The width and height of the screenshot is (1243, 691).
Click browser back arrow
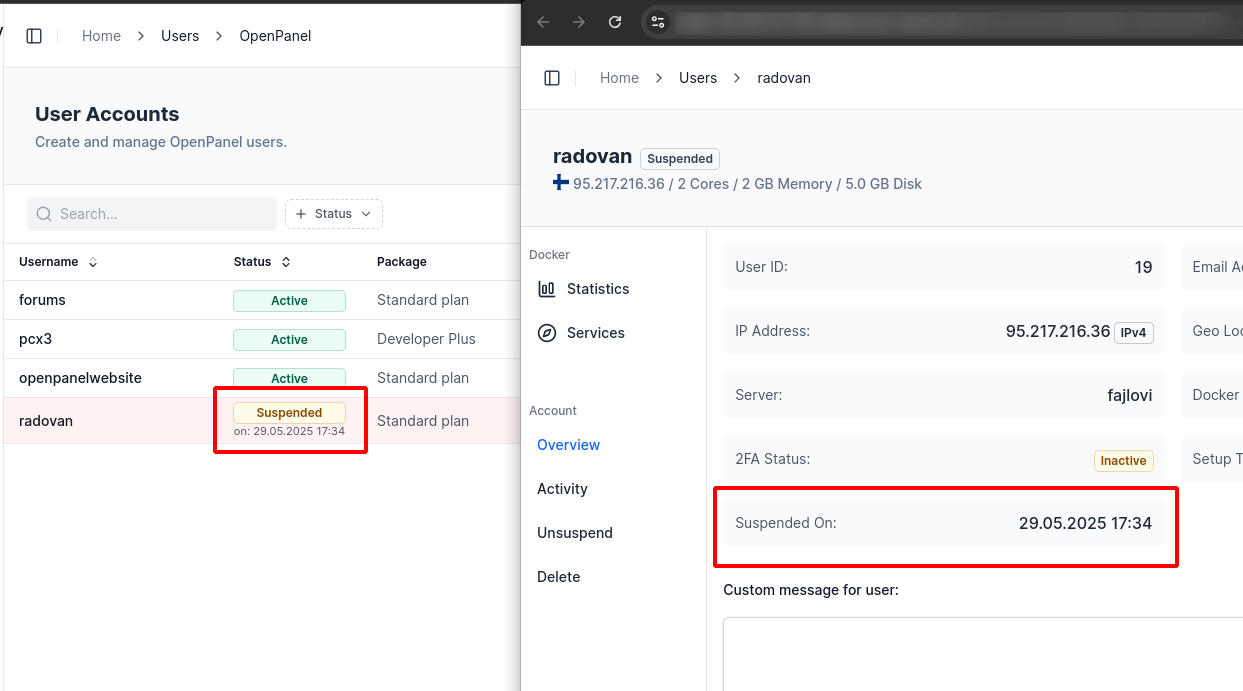(543, 21)
